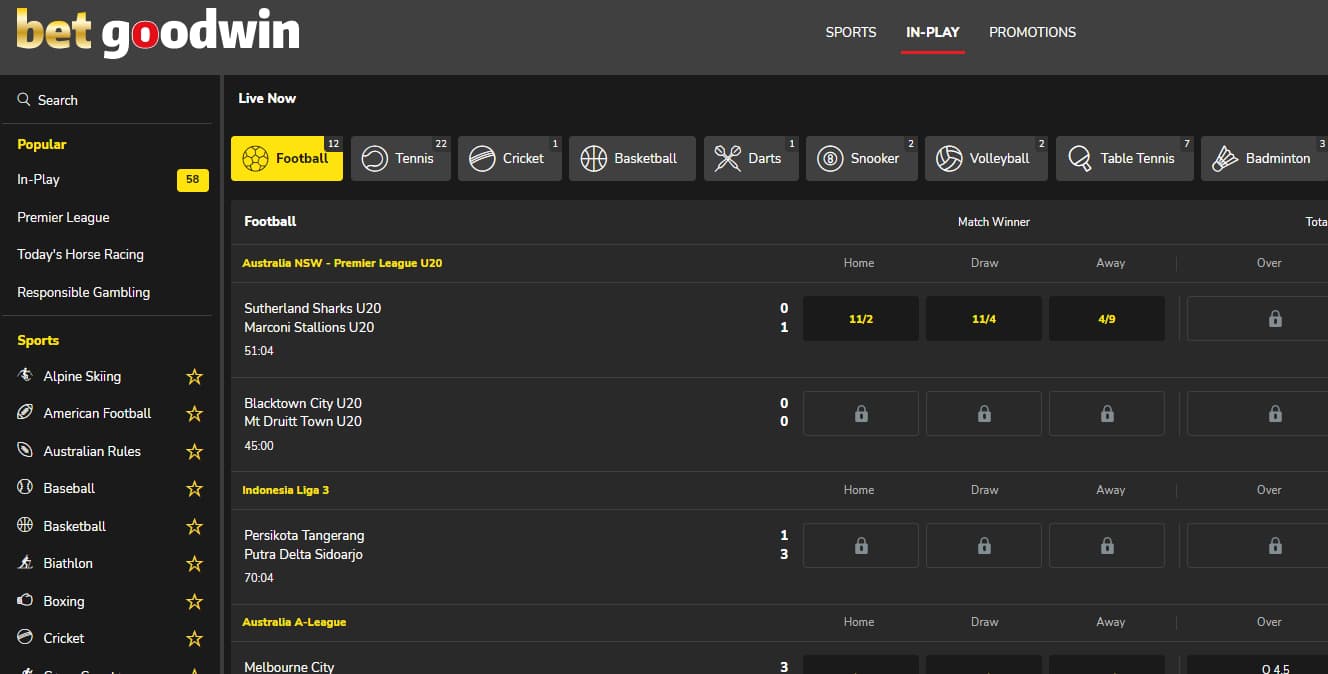Star Baseball as a favorite sport
The width and height of the screenshot is (1328, 674).
(x=194, y=489)
